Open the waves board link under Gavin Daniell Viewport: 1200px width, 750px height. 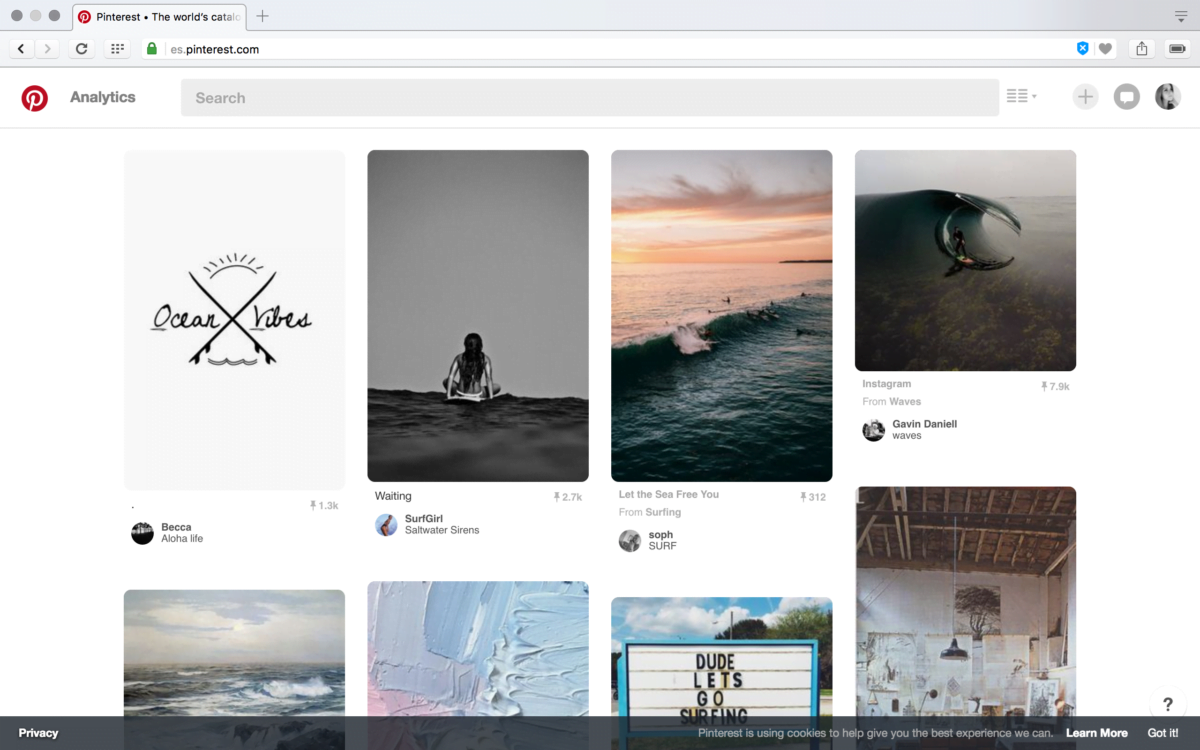click(907, 436)
